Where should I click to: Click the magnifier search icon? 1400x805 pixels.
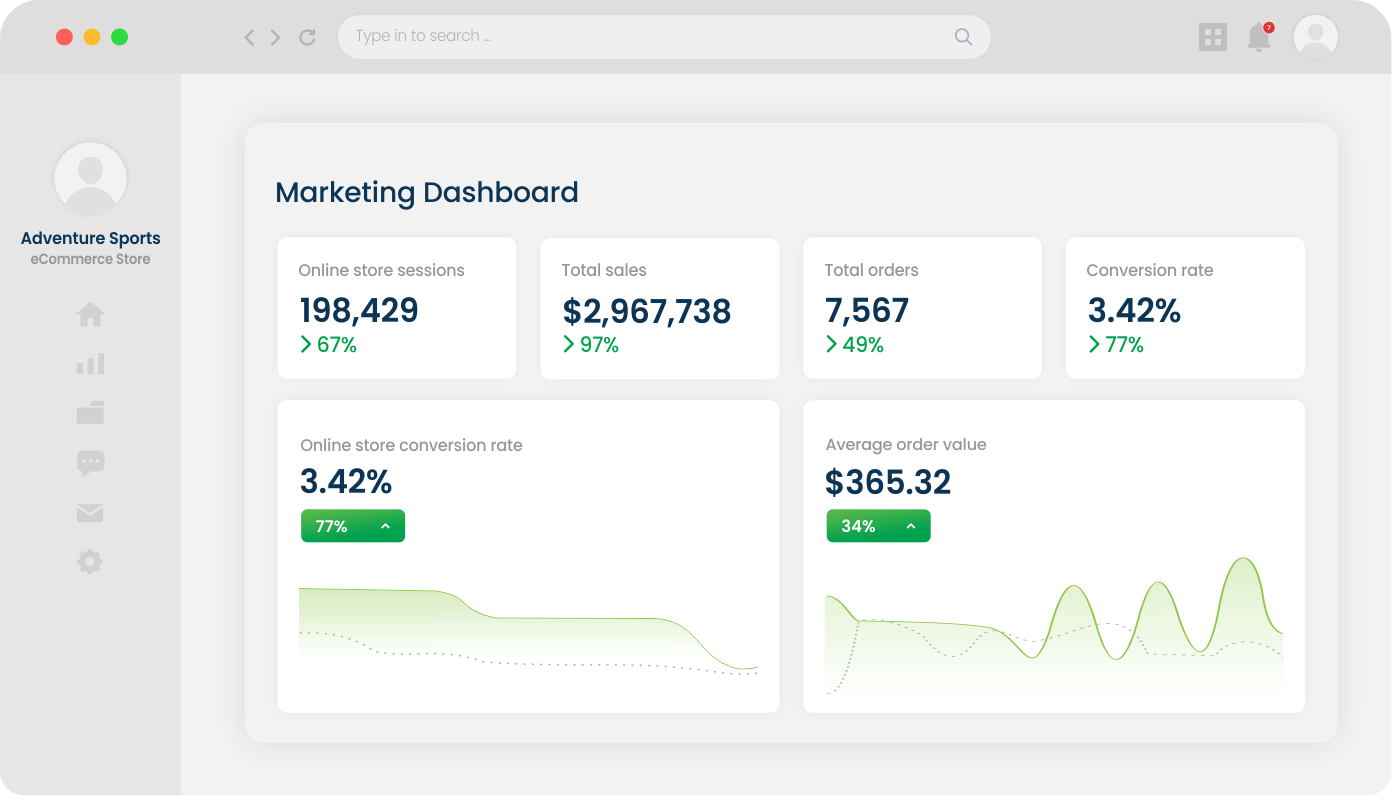pos(963,37)
